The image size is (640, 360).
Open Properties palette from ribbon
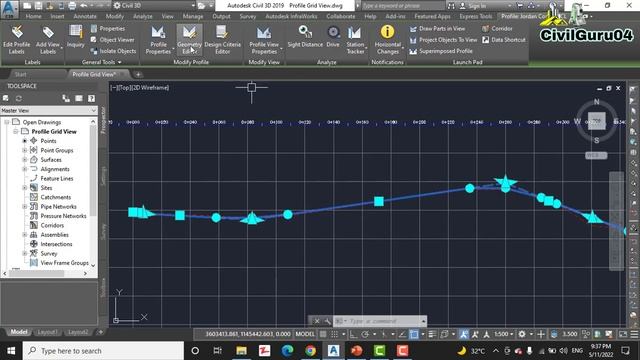click(108, 29)
